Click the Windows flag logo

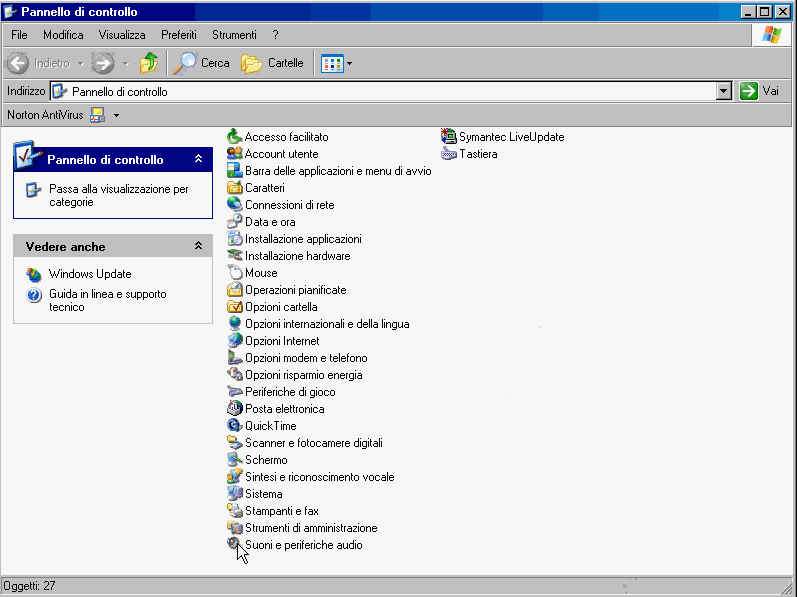[x=772, y=35]
